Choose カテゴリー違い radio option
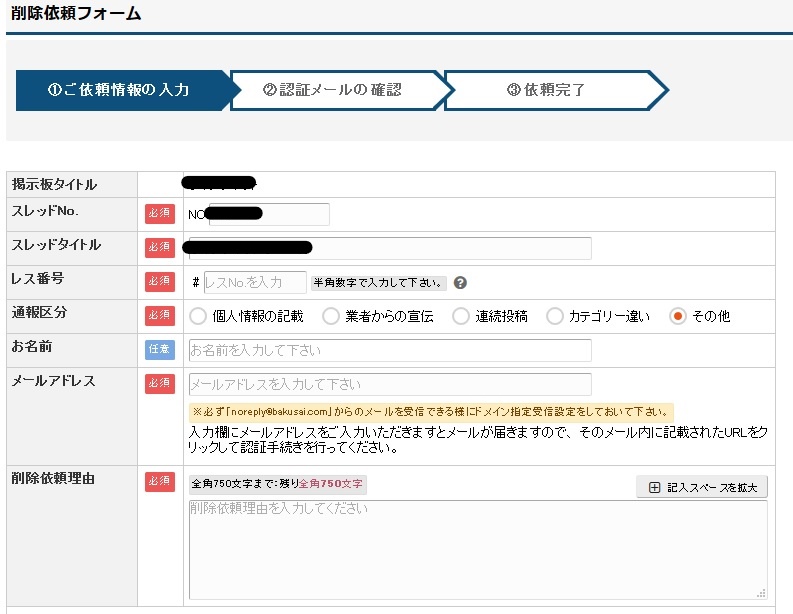Viewport: 793px width, 614px height. pyautogui.click(x=555, y=317)
